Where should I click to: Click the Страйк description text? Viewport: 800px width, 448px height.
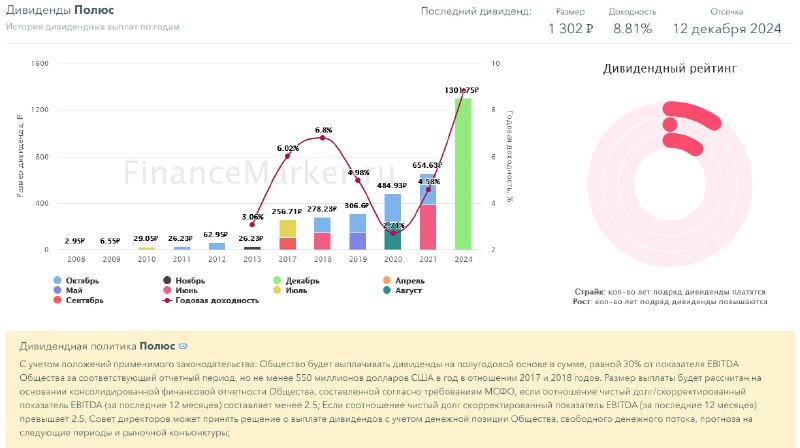[670, 292]
